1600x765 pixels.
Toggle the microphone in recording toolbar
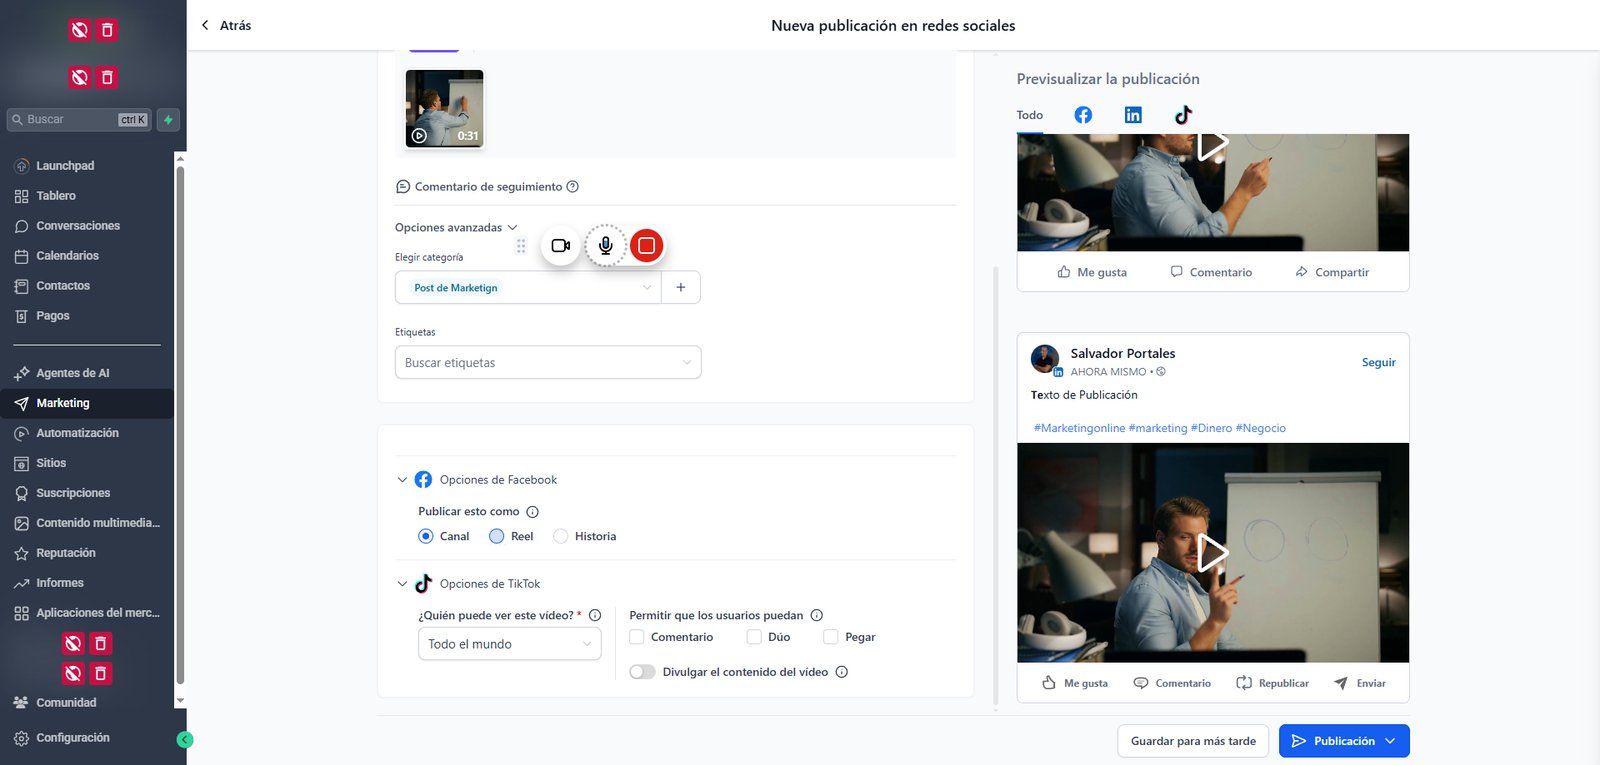point(605,245)
